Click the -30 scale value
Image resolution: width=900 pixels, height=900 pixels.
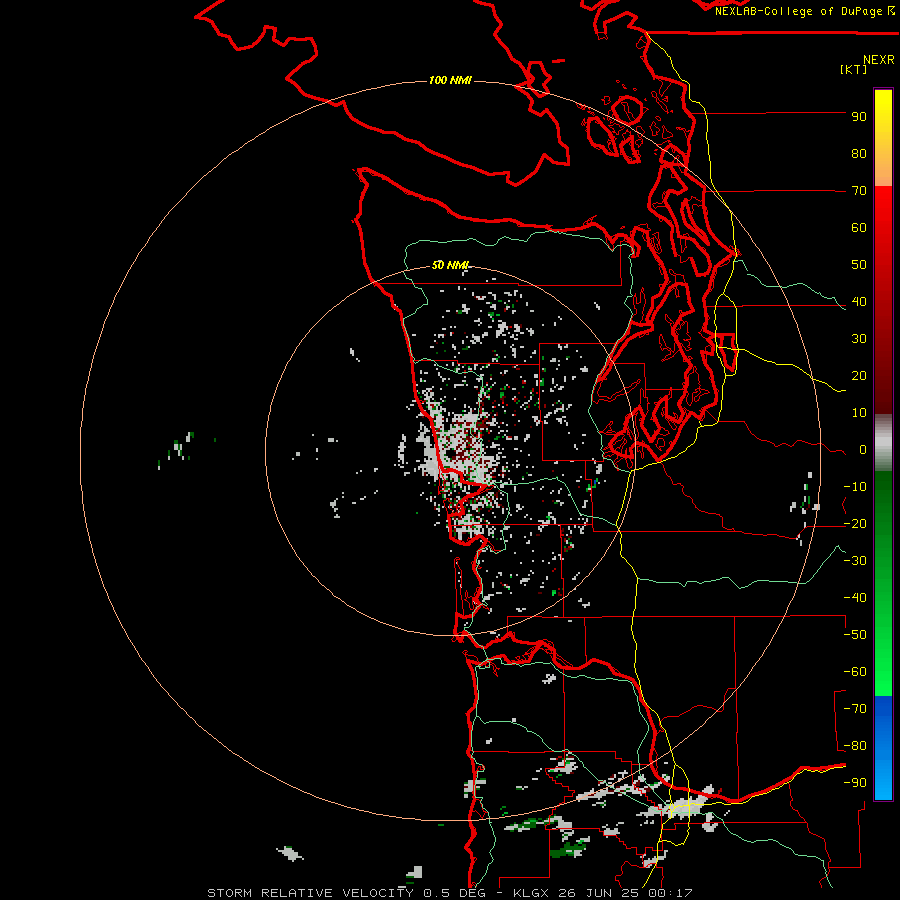[855, 561]
